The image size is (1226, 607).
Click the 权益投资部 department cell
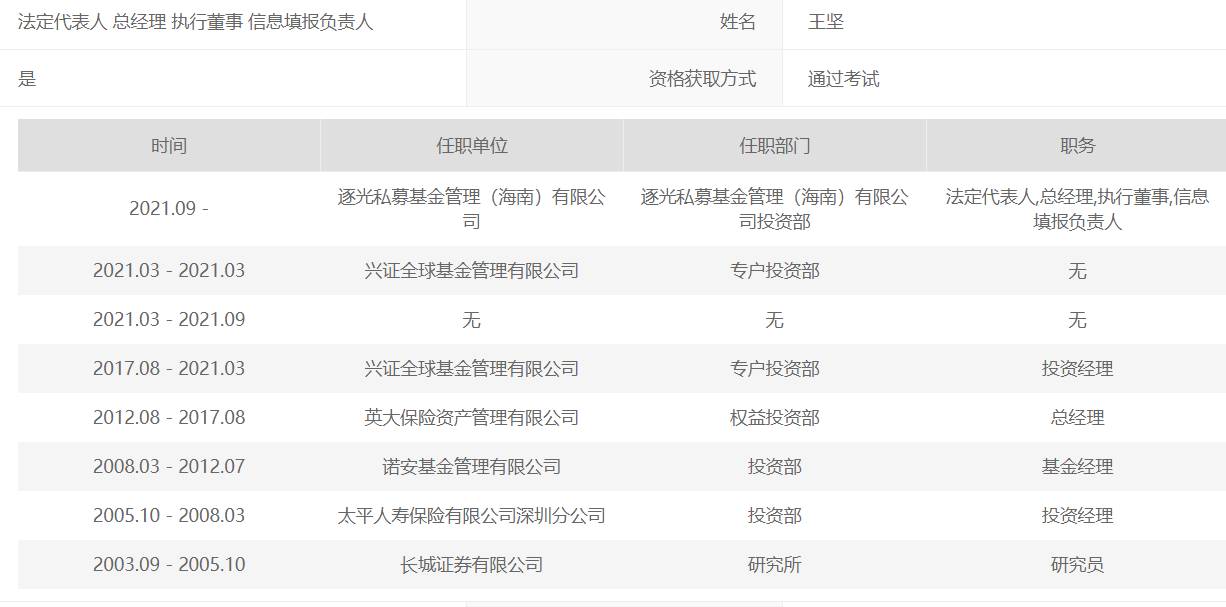775,418
